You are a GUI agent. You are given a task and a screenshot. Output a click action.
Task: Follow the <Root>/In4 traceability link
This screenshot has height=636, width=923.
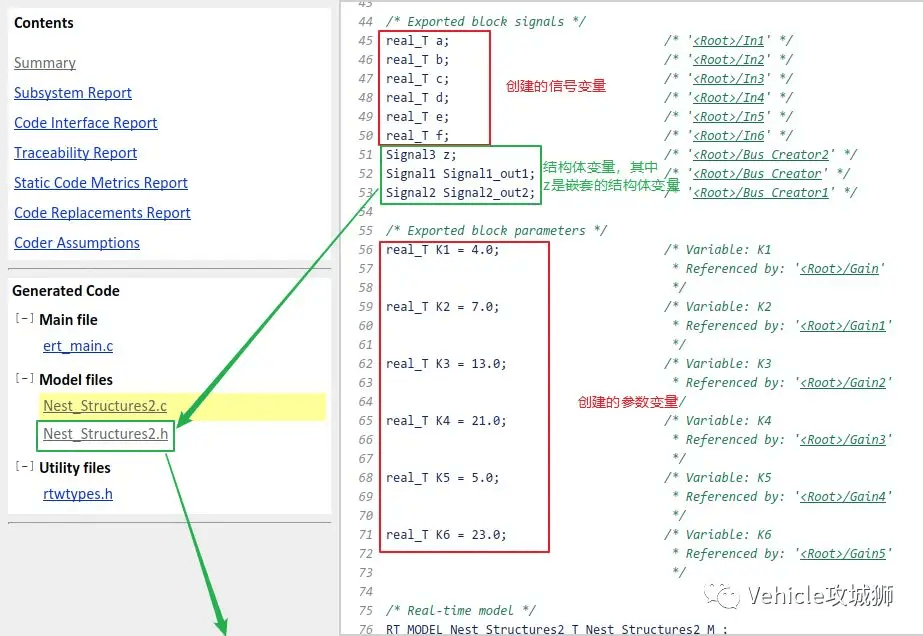(x=728, y=97)
